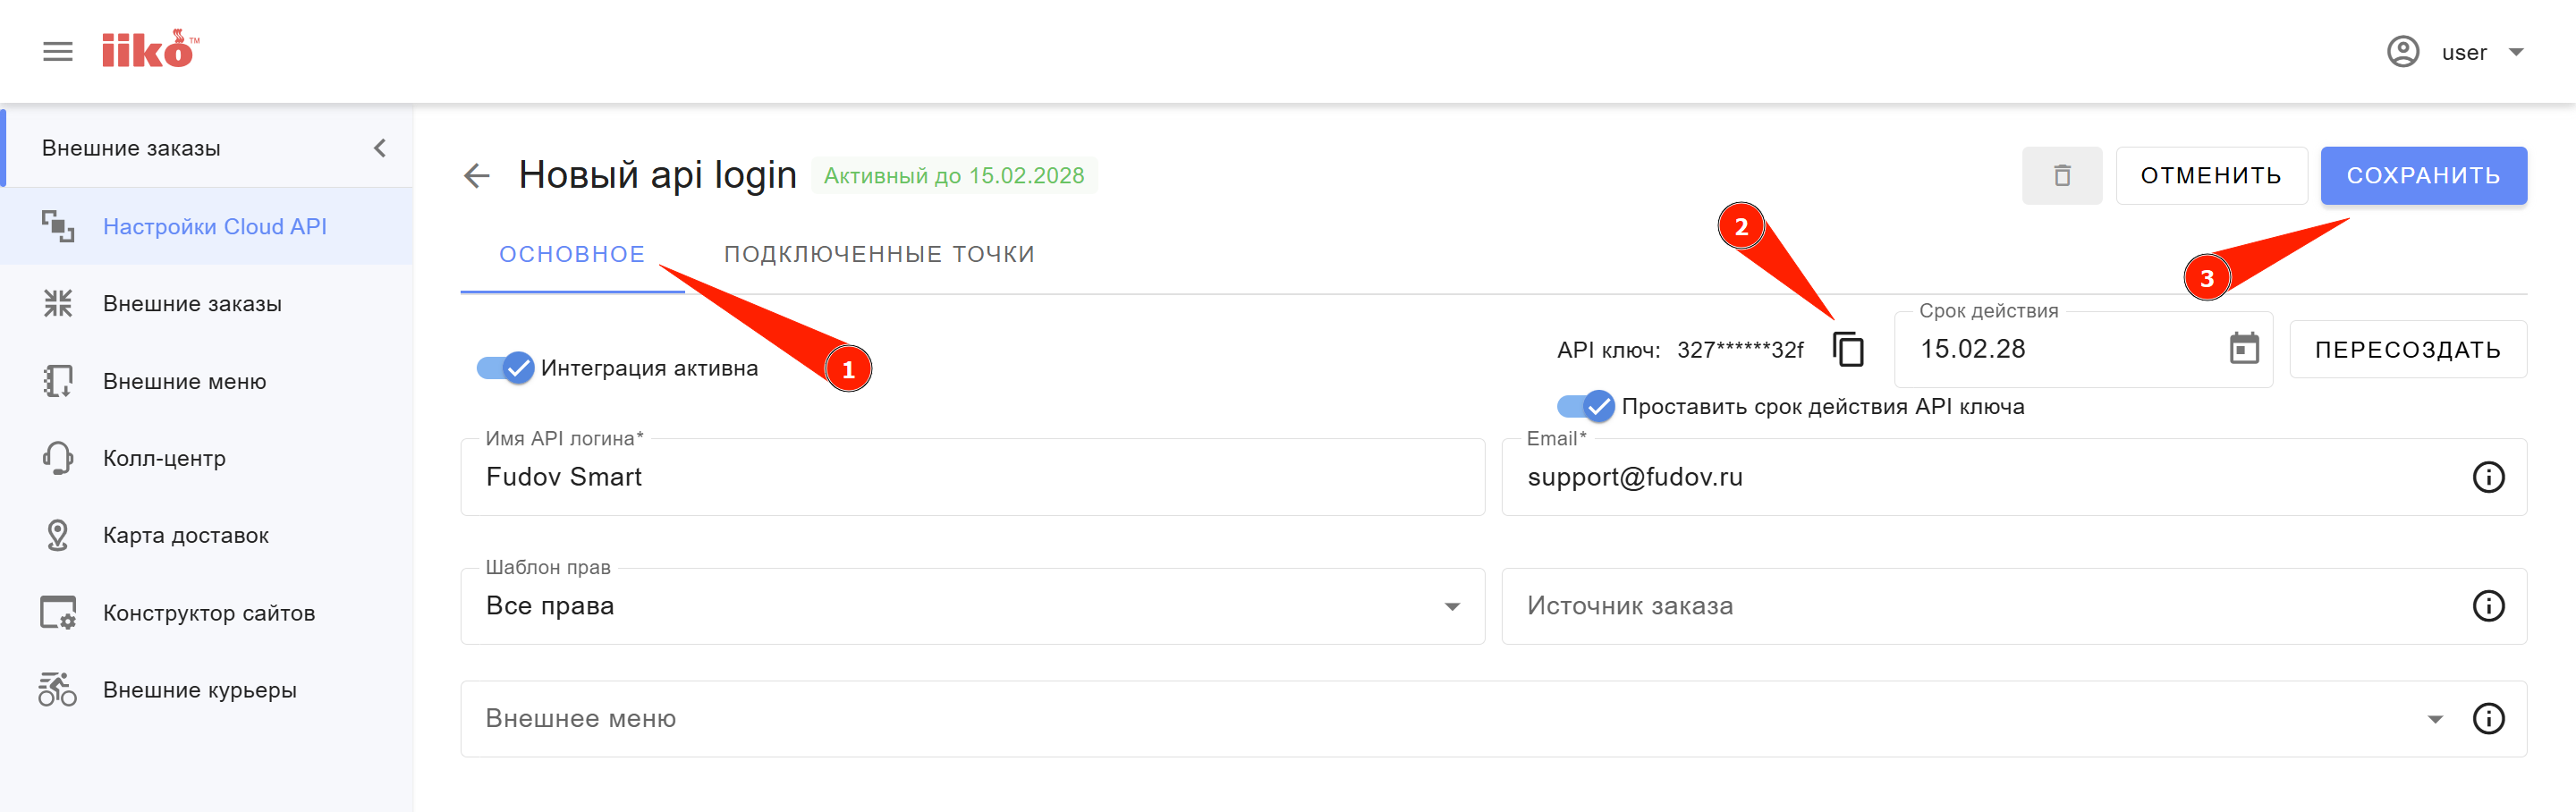Open Карта доставок in the sidebar
This screenshot has width=2576, height=812.
point(186,535)
